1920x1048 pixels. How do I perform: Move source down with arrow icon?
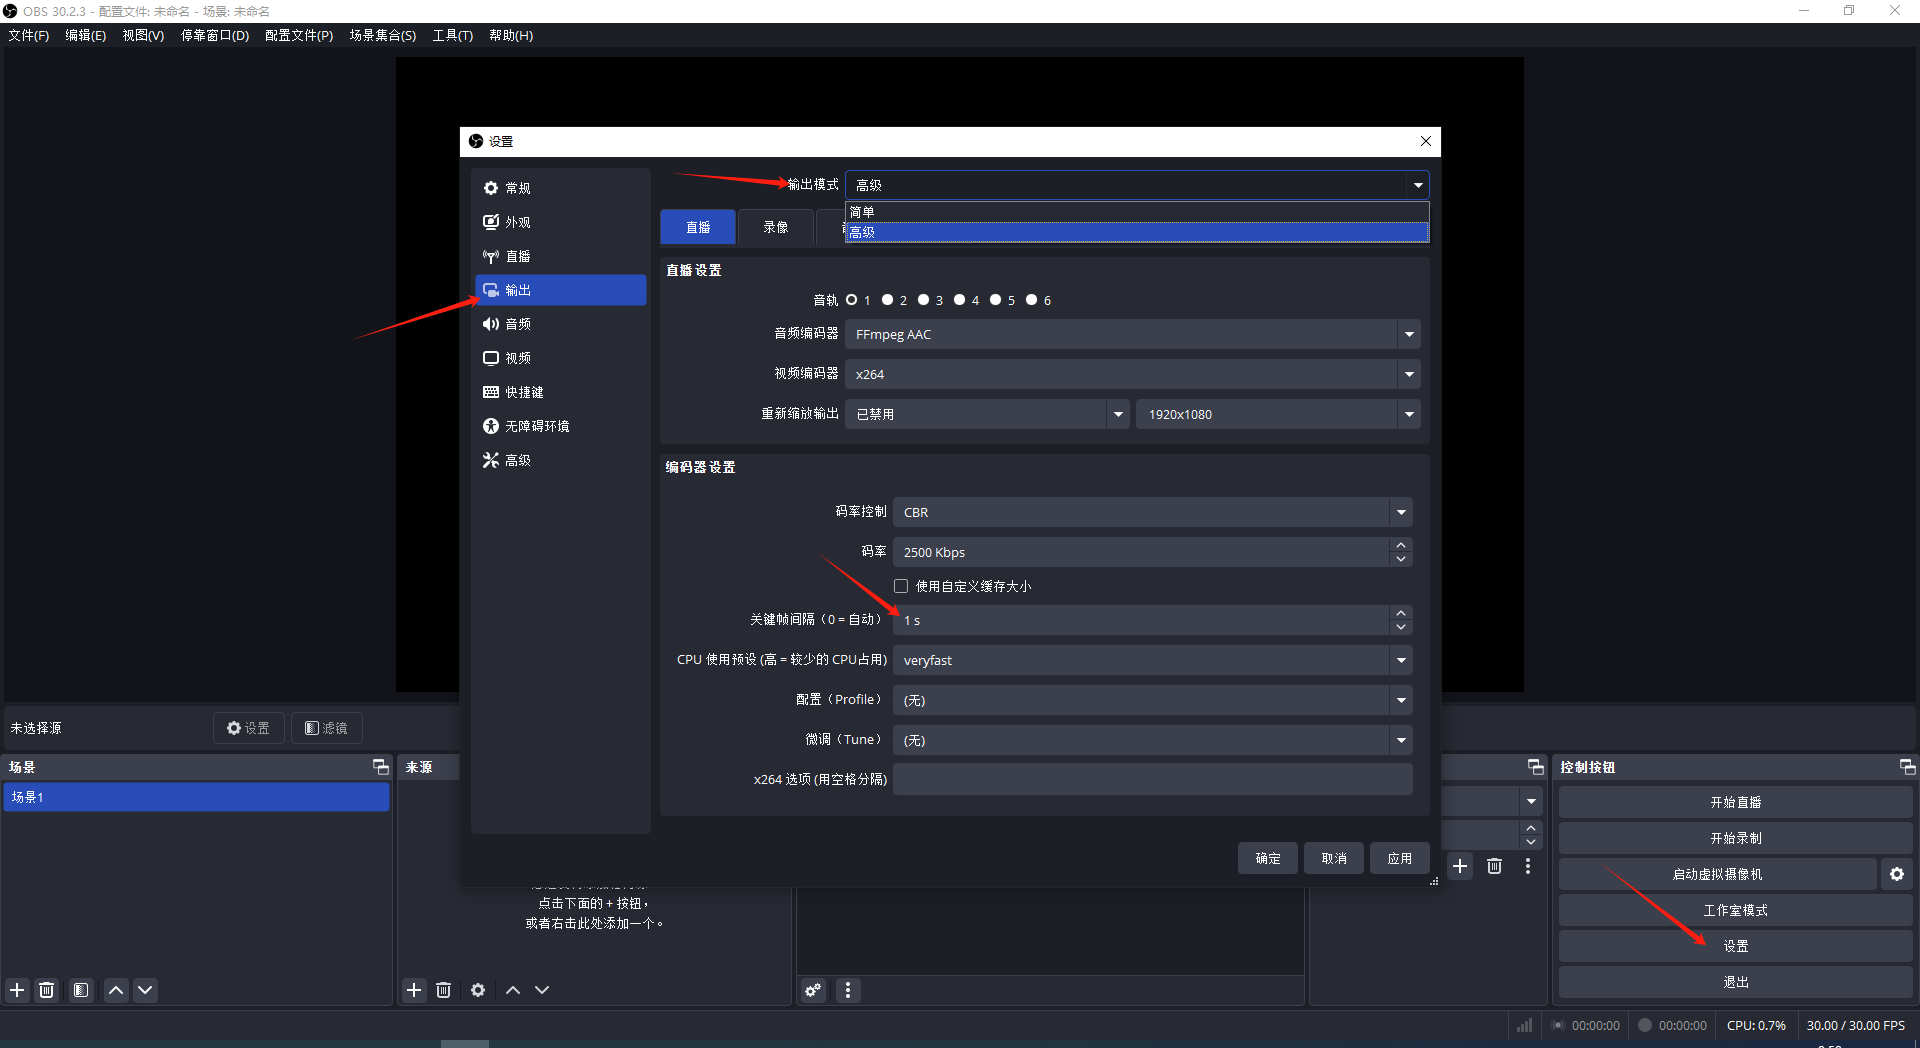tap(542, 990)
